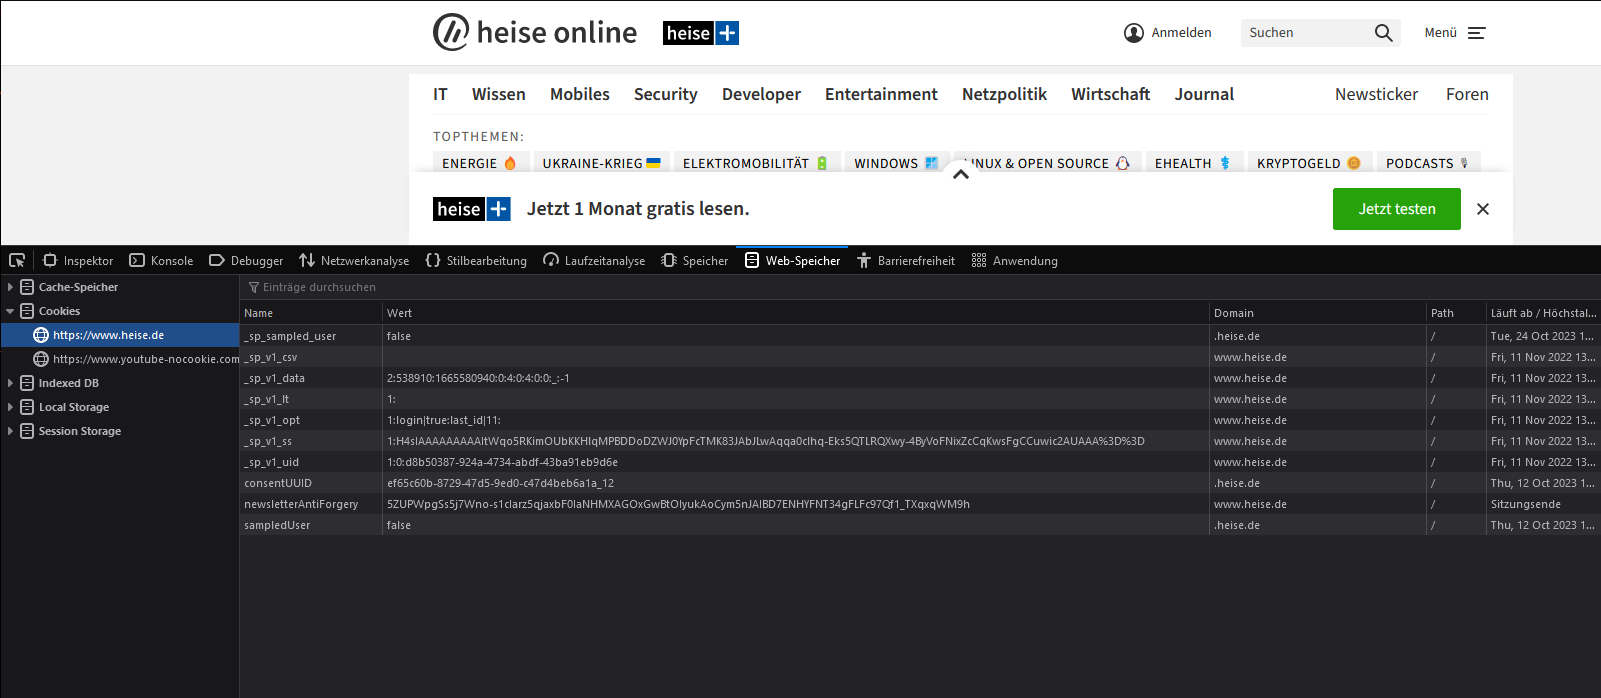Sort by Läuft ab column header
1601x698 pixels.
1543,313
